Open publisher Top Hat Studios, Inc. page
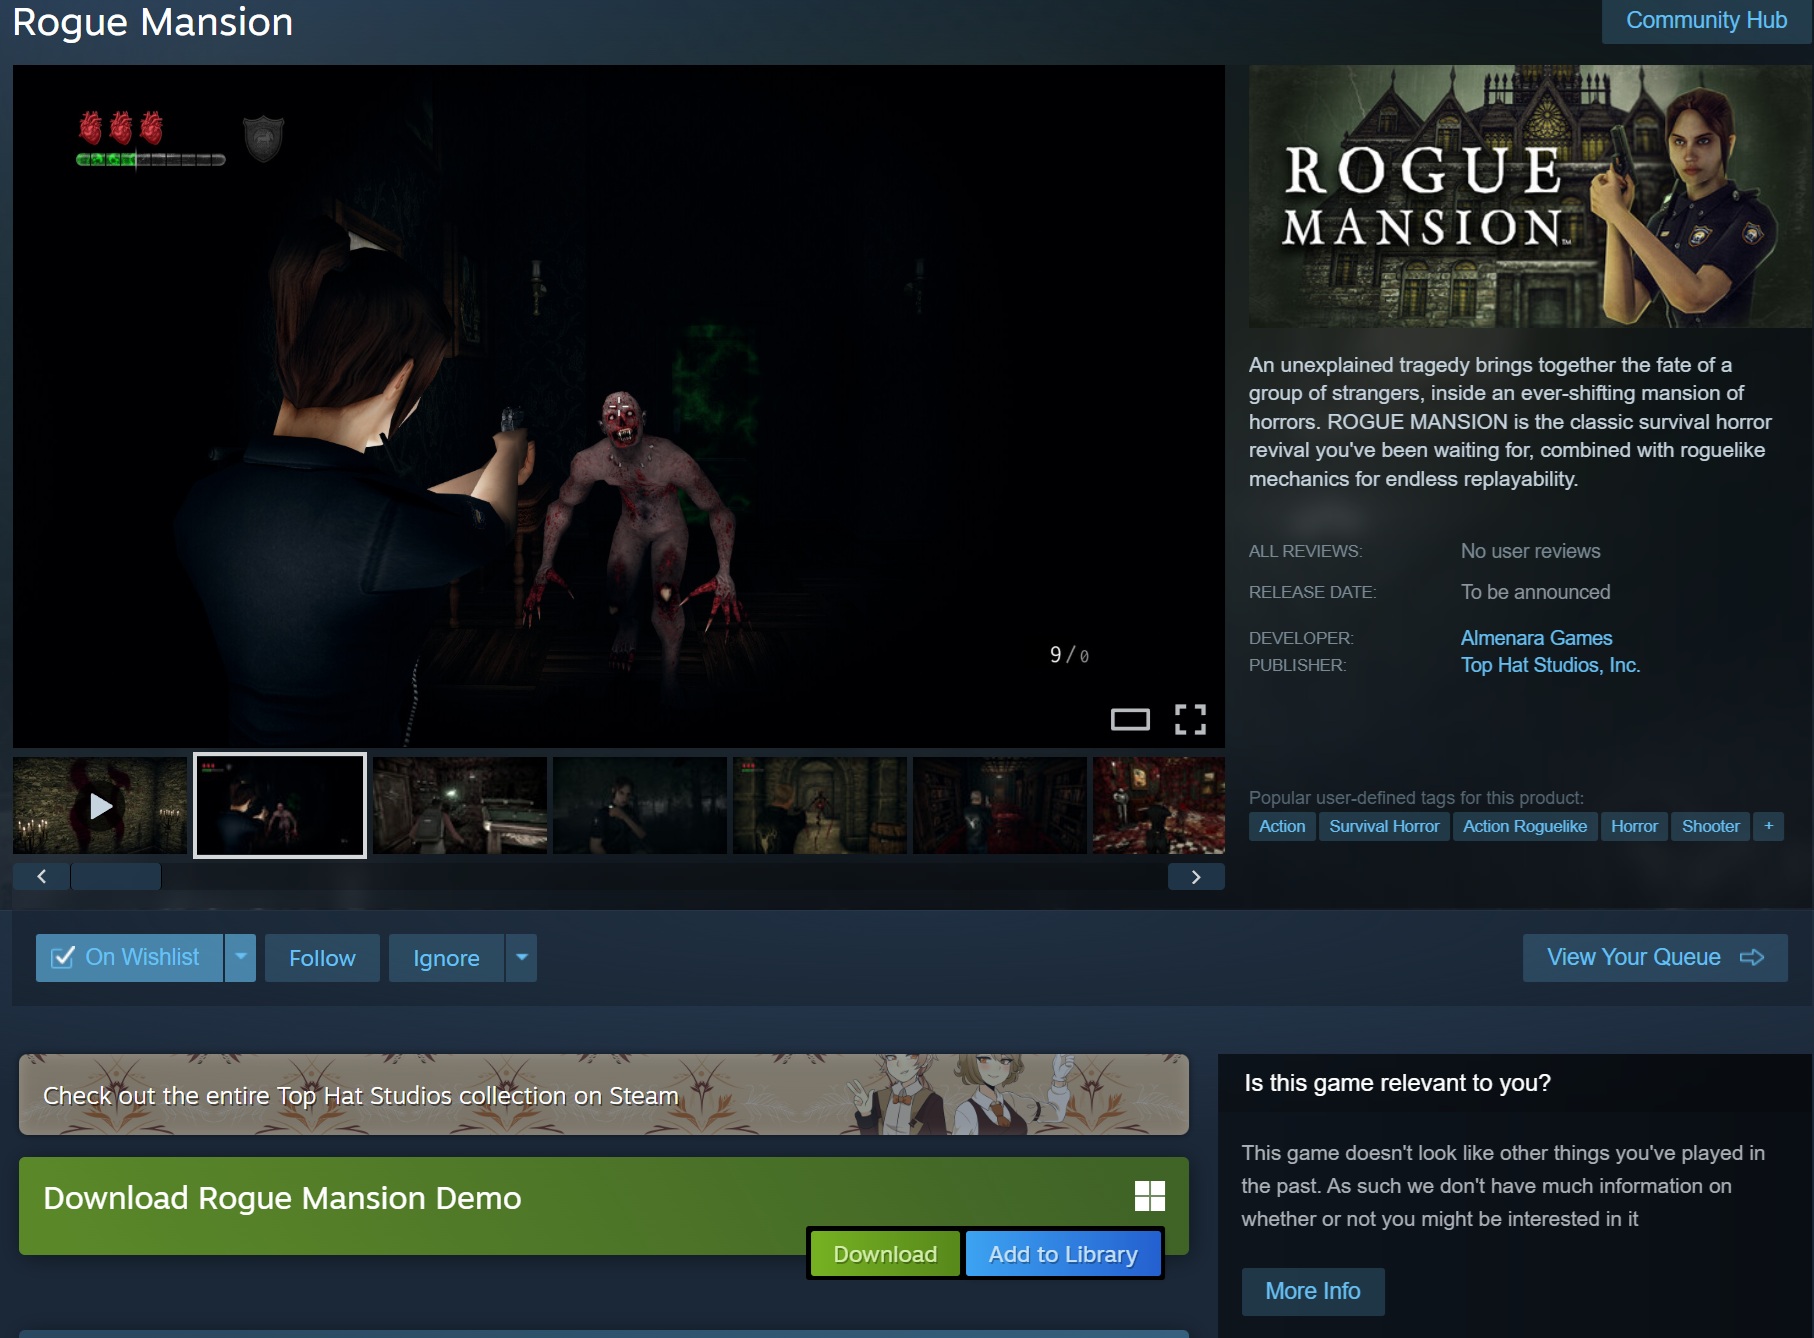Viewport: 1814px width, 1338px height. [x=1550, y=665]
